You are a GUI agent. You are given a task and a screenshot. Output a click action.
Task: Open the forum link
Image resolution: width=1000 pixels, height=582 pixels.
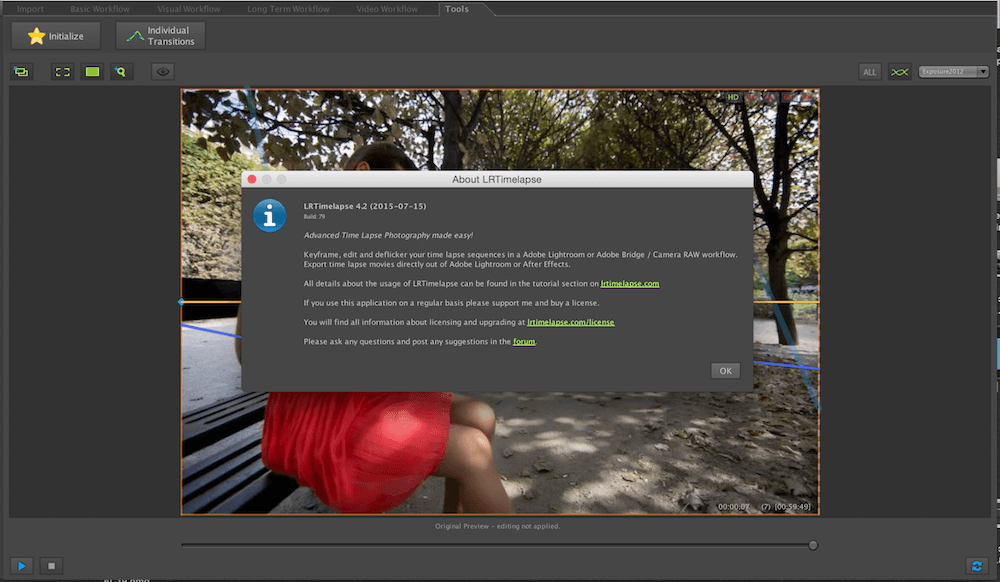[524, 342]
